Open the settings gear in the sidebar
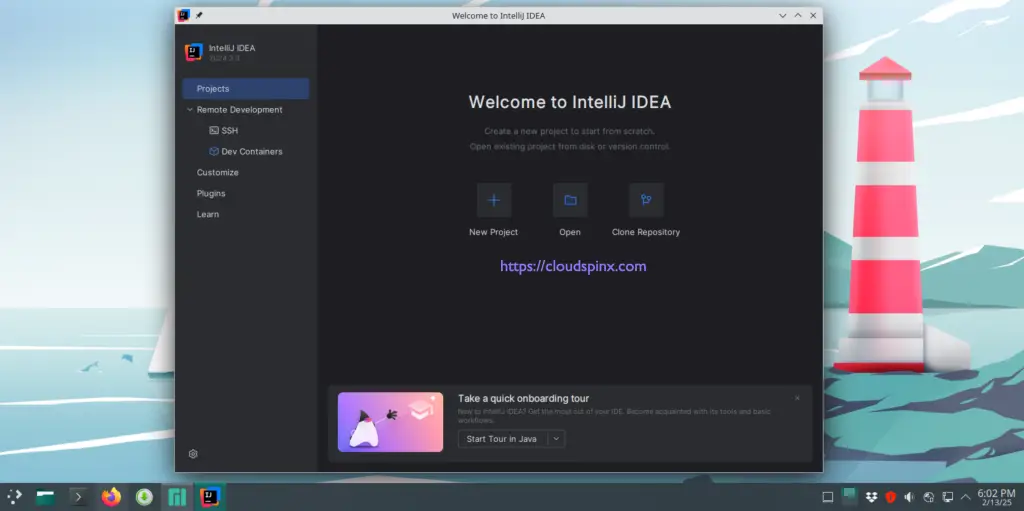The image size is (1024, 511). pos(193,453)
